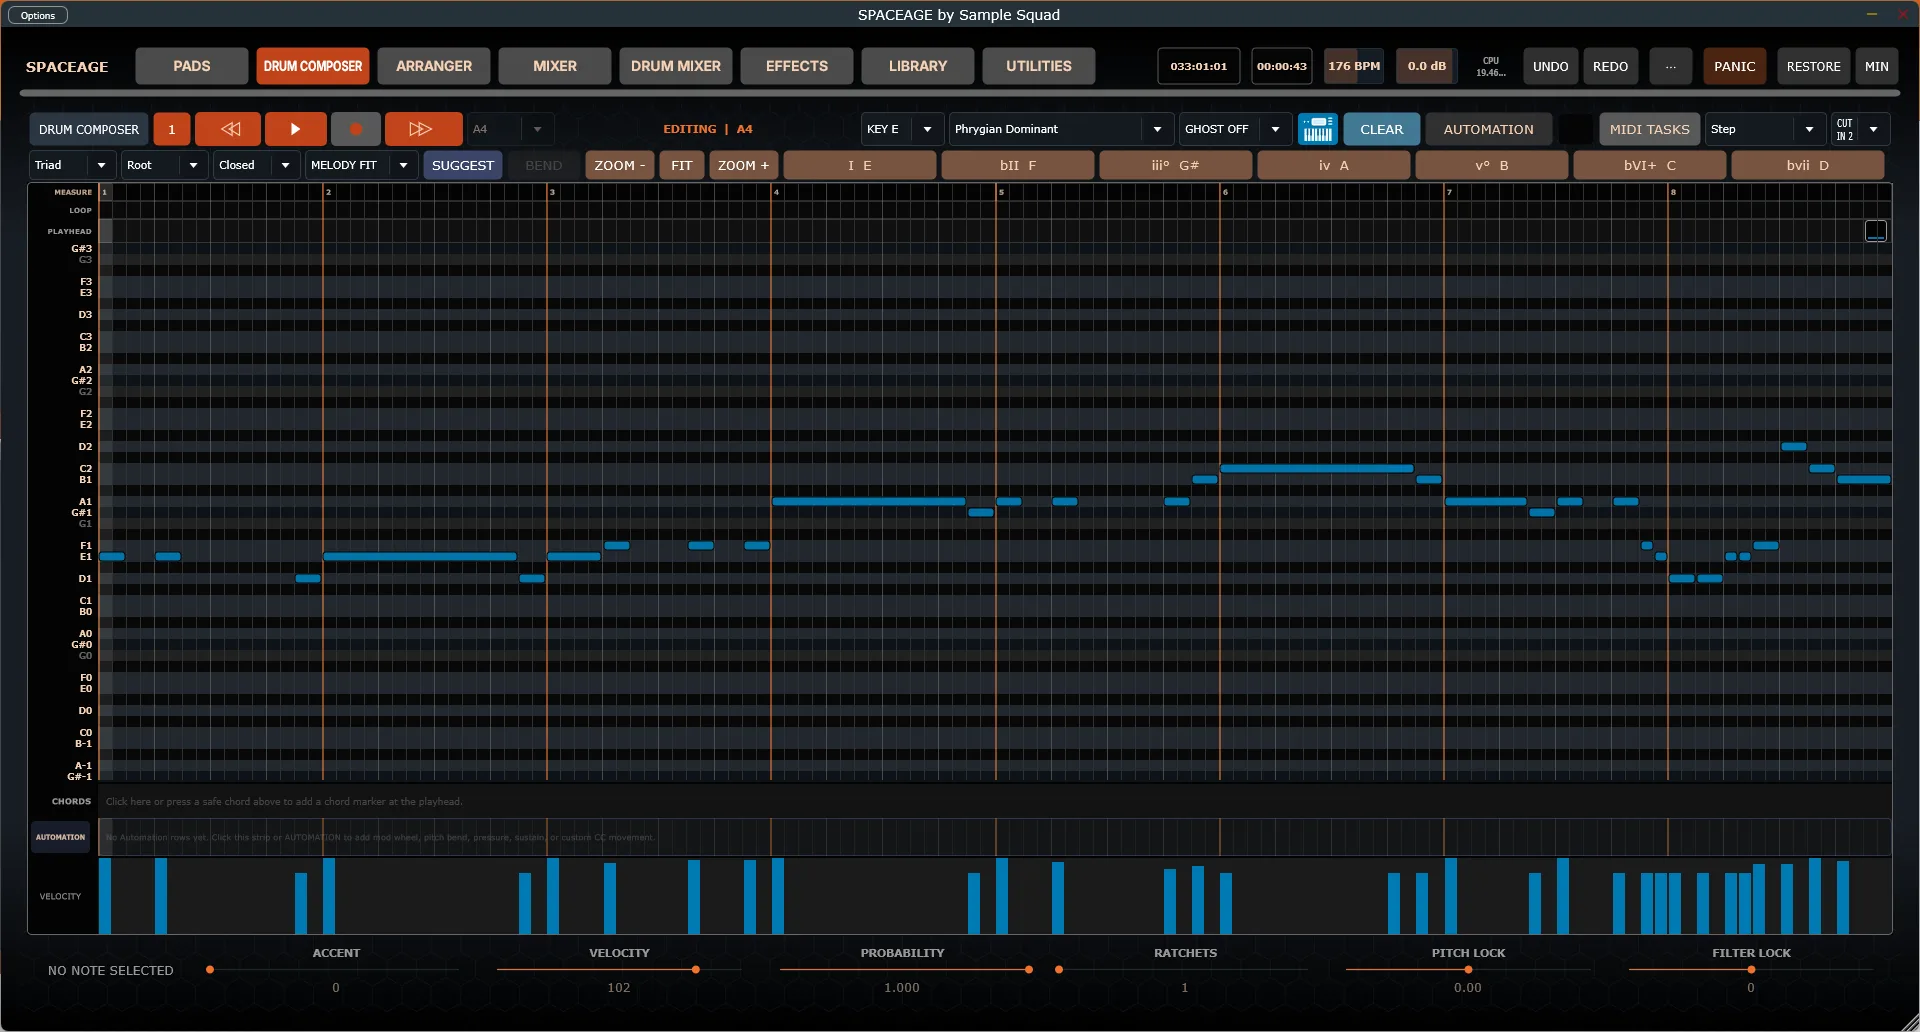Select the I E chord button
Screen dimensions: 1920x1032
[x=860, y=165]
